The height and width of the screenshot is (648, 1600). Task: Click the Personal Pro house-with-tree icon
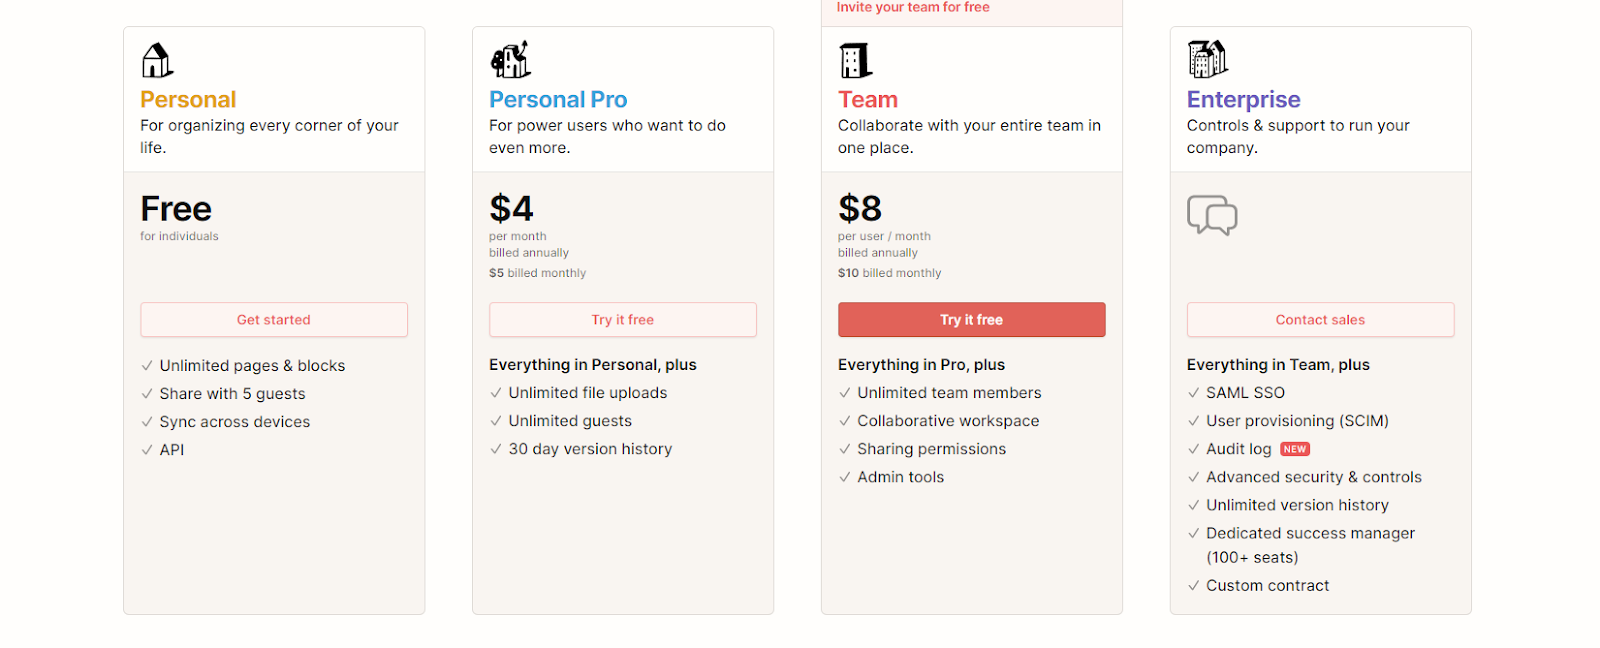pyautogui.click(x=510, y=60)
